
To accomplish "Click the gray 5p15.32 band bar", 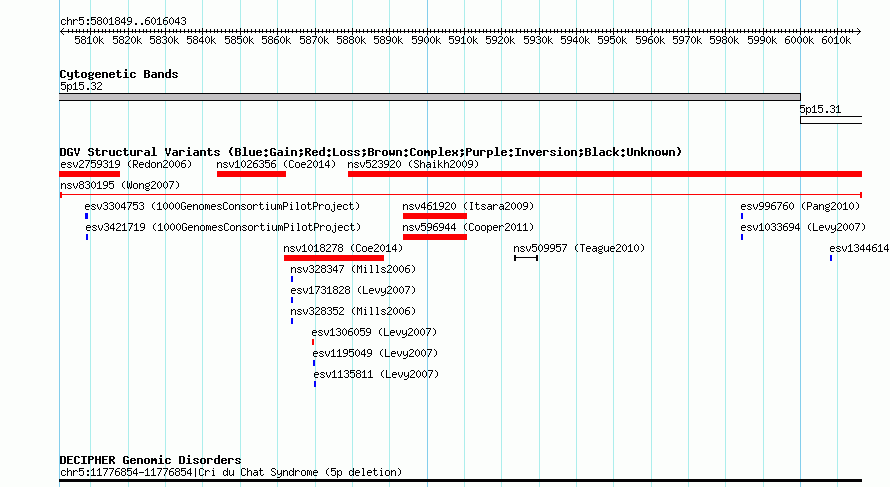I will (x=430, y=97).
